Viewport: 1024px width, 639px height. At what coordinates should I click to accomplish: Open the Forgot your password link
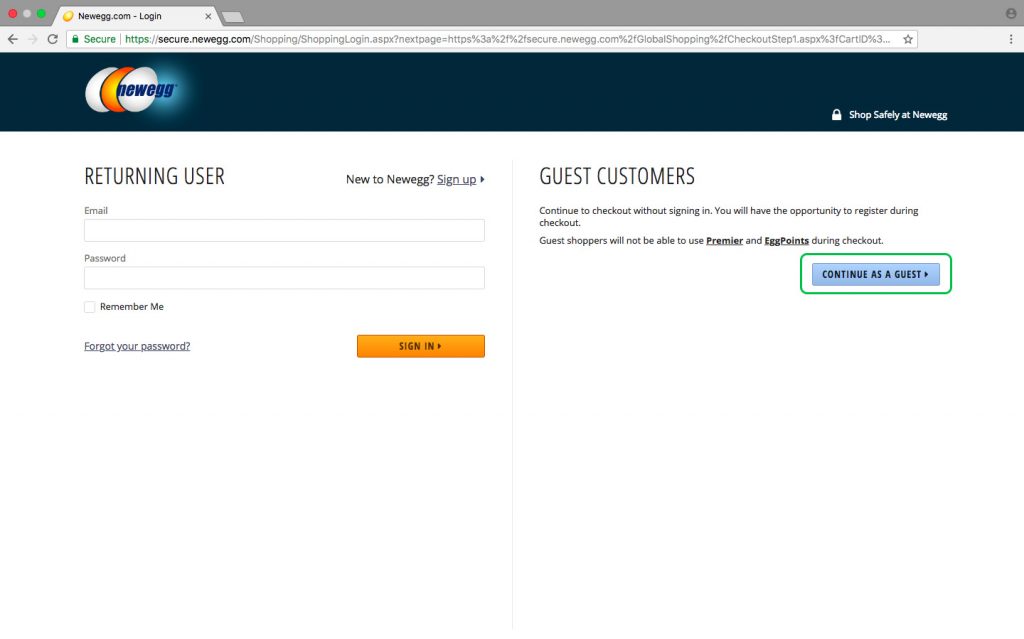click(x=136, y=346)
